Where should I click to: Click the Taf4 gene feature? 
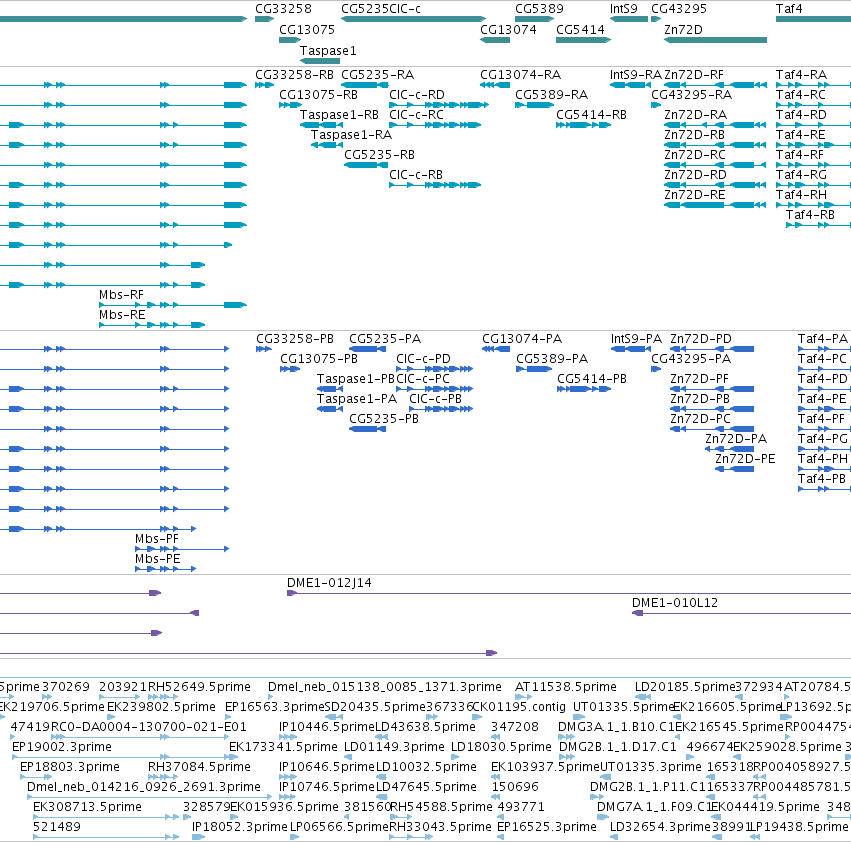(x=813, y=19)
